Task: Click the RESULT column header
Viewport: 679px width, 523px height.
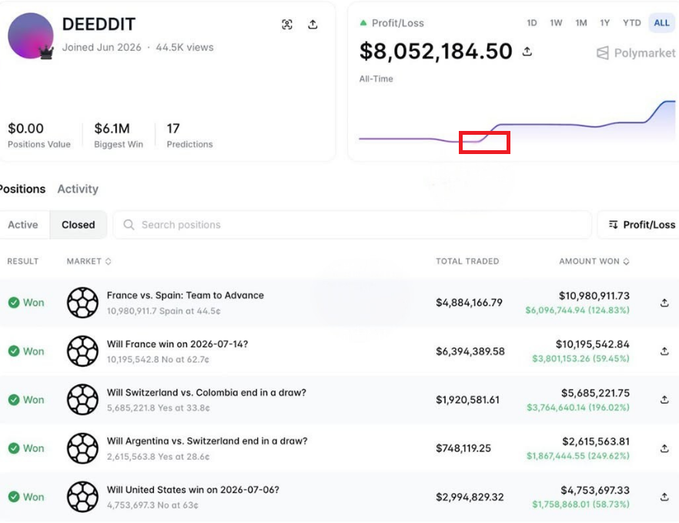Action: (23, 261)
